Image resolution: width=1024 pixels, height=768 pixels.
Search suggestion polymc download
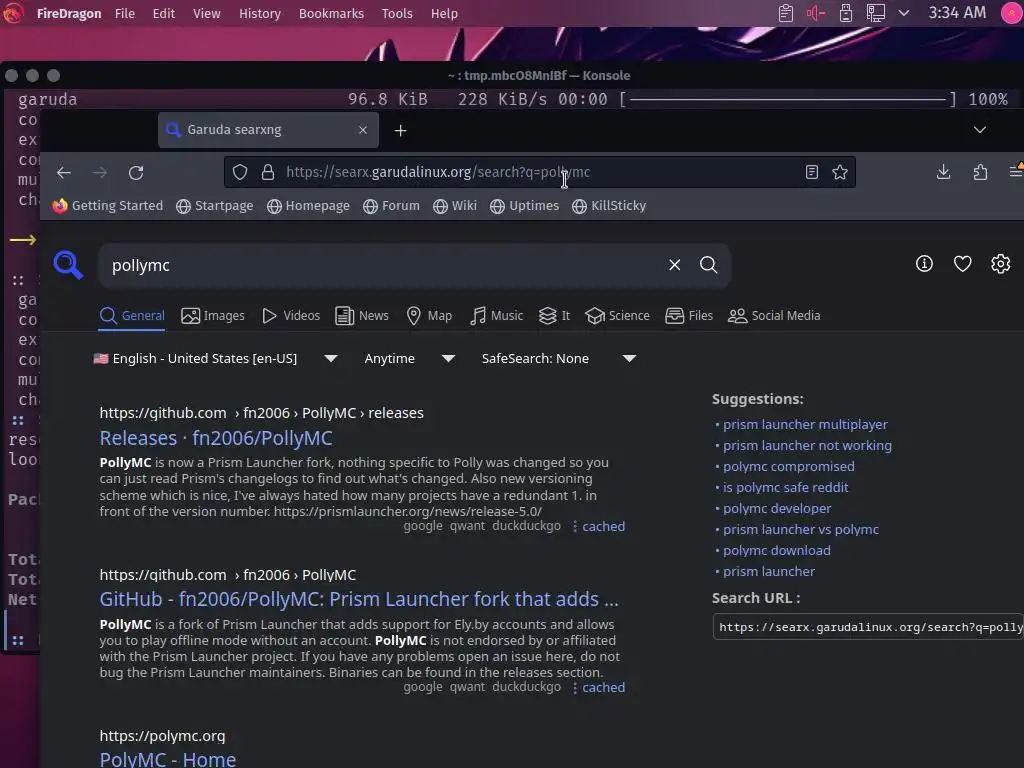(x=776, y=551)
